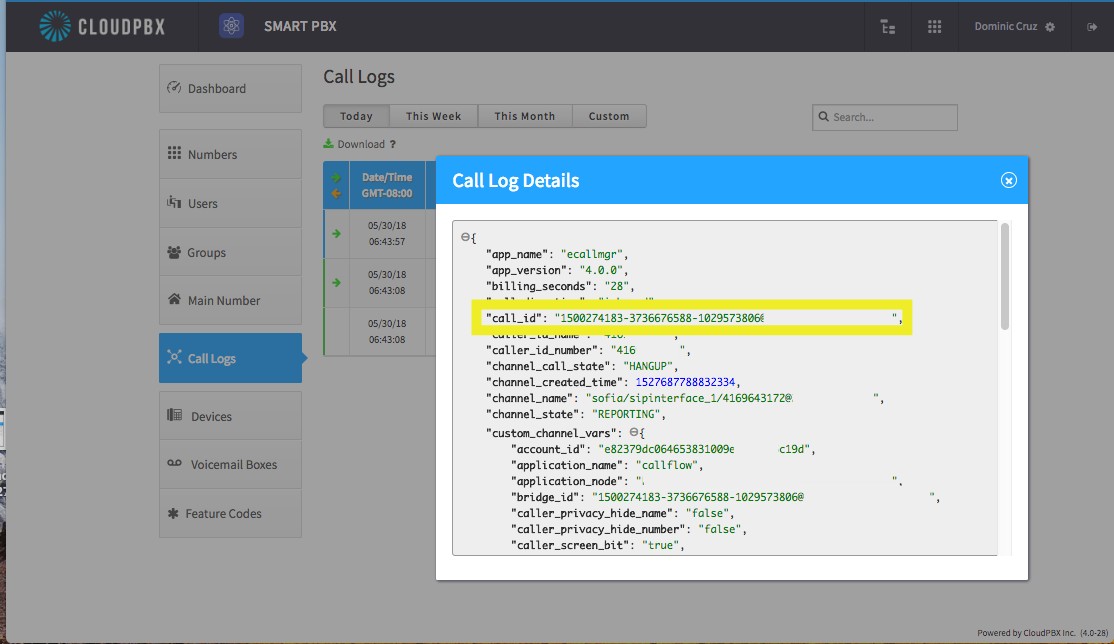Click the Main Number home icon
The height and width of the screenshot is (644, 1114).
[x=174, y=299]
